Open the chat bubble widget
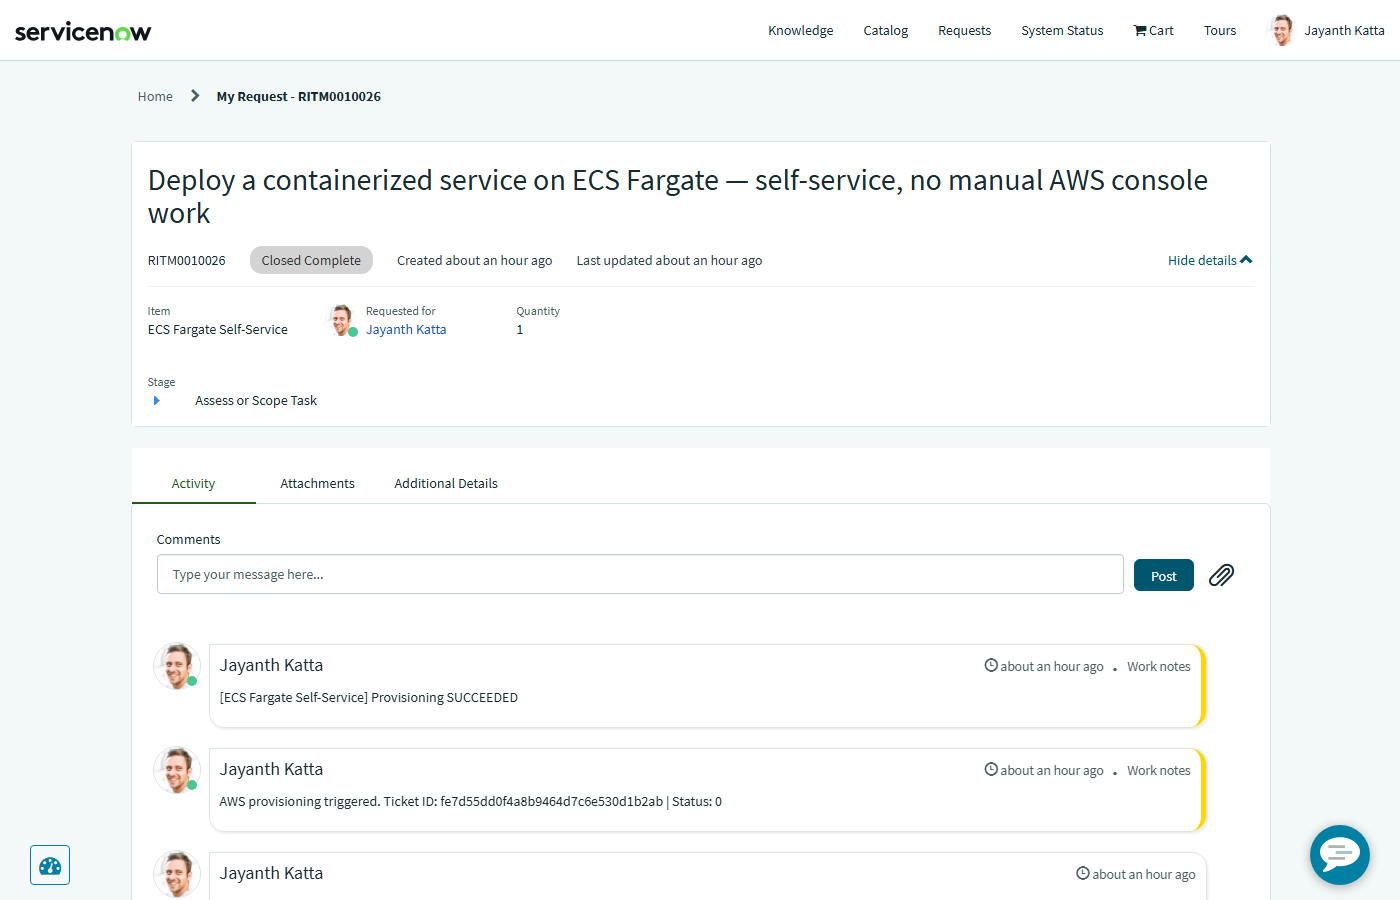The width and height of the screenshot is (1400, 900). [x=1340, y=855]
